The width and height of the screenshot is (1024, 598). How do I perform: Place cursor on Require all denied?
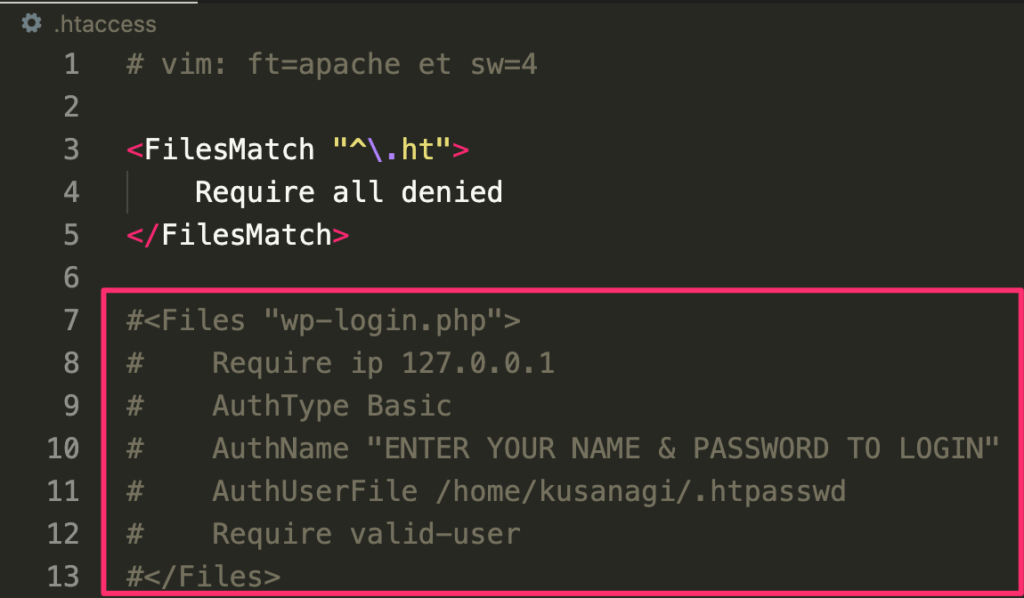pyautogui.click(x=349, y=193)
